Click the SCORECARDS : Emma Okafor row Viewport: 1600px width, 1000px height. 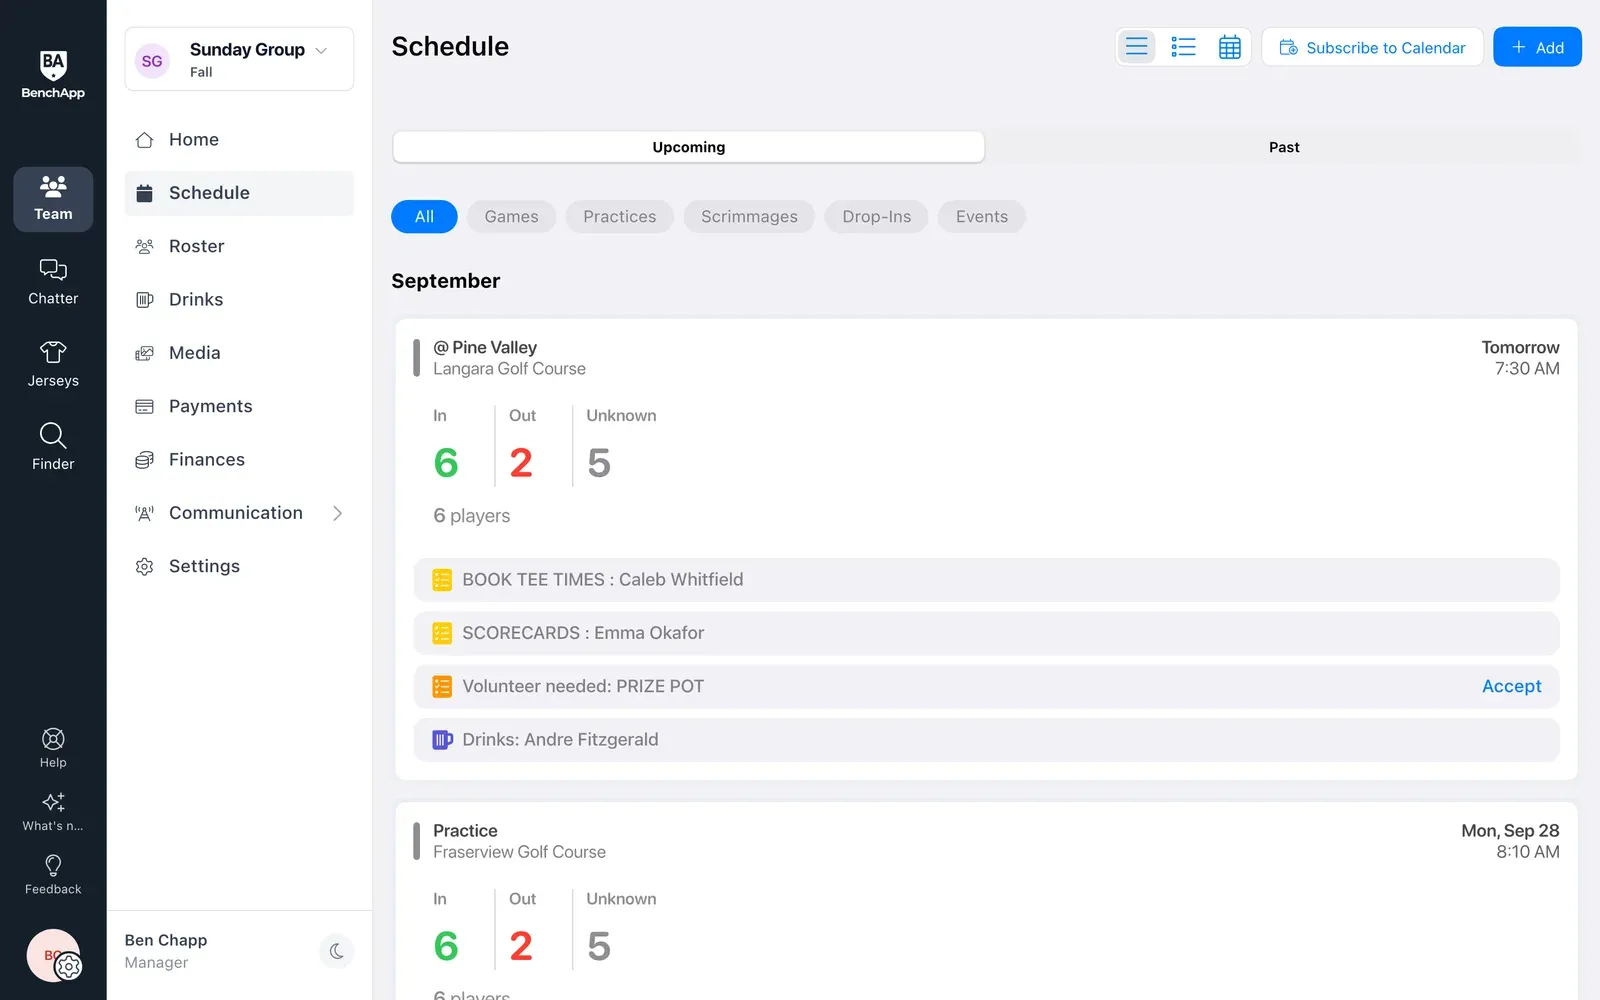986,633
